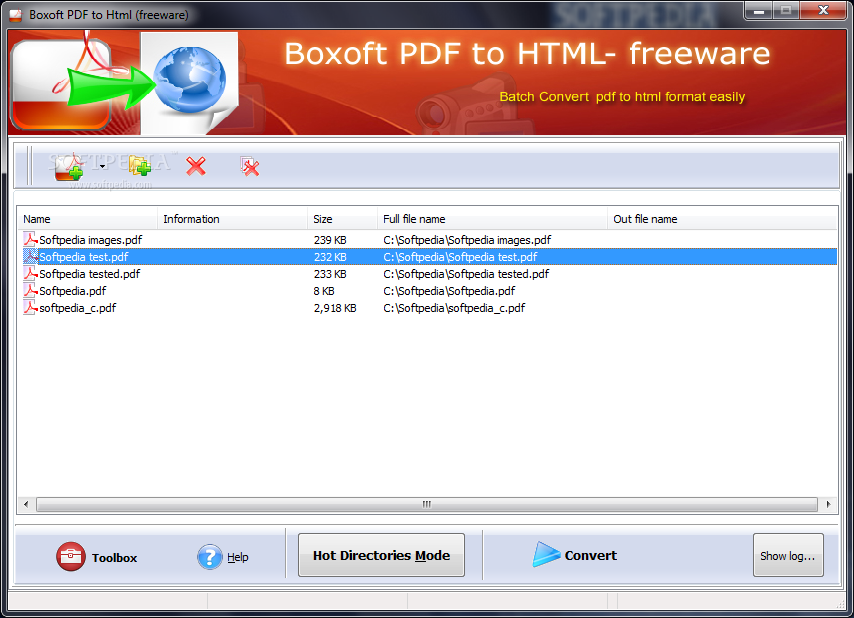Click the 239 KB size cell
854x618 pixels.
[330, 240]
